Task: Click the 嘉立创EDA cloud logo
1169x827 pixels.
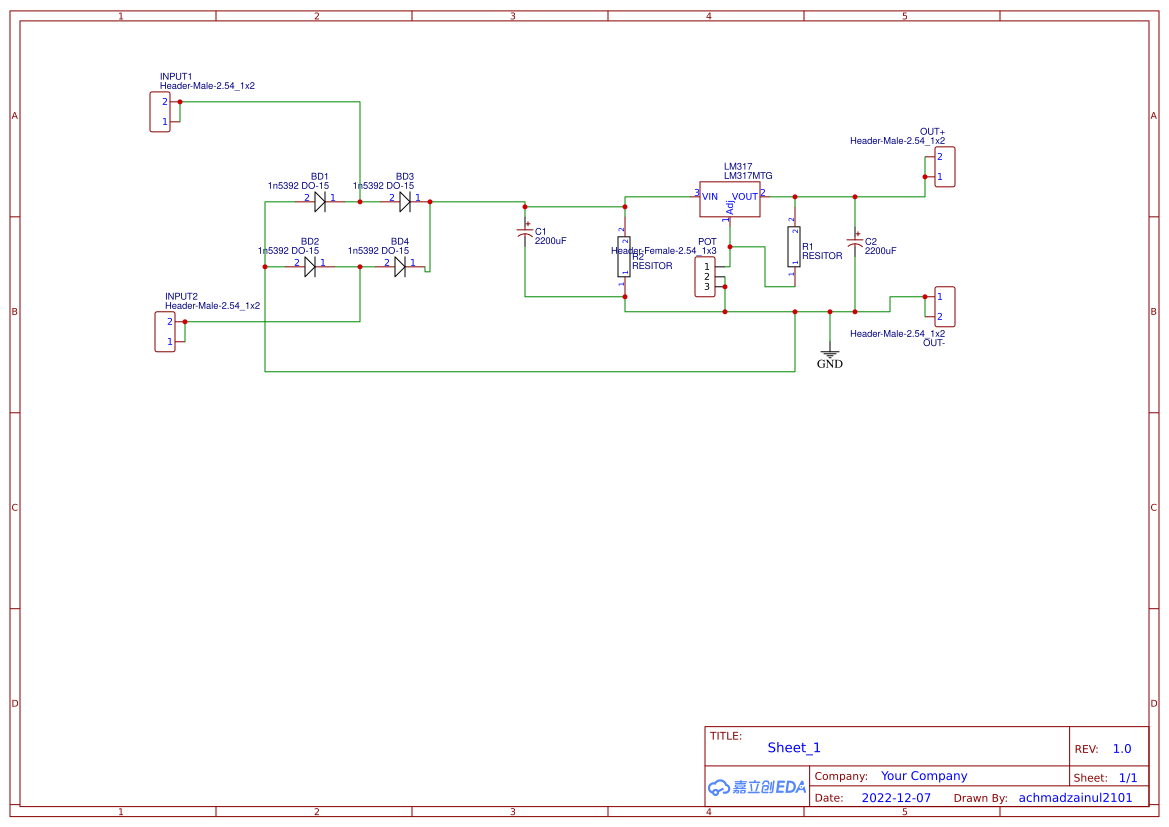Action: pyautogui.click(x=755, y=786)
